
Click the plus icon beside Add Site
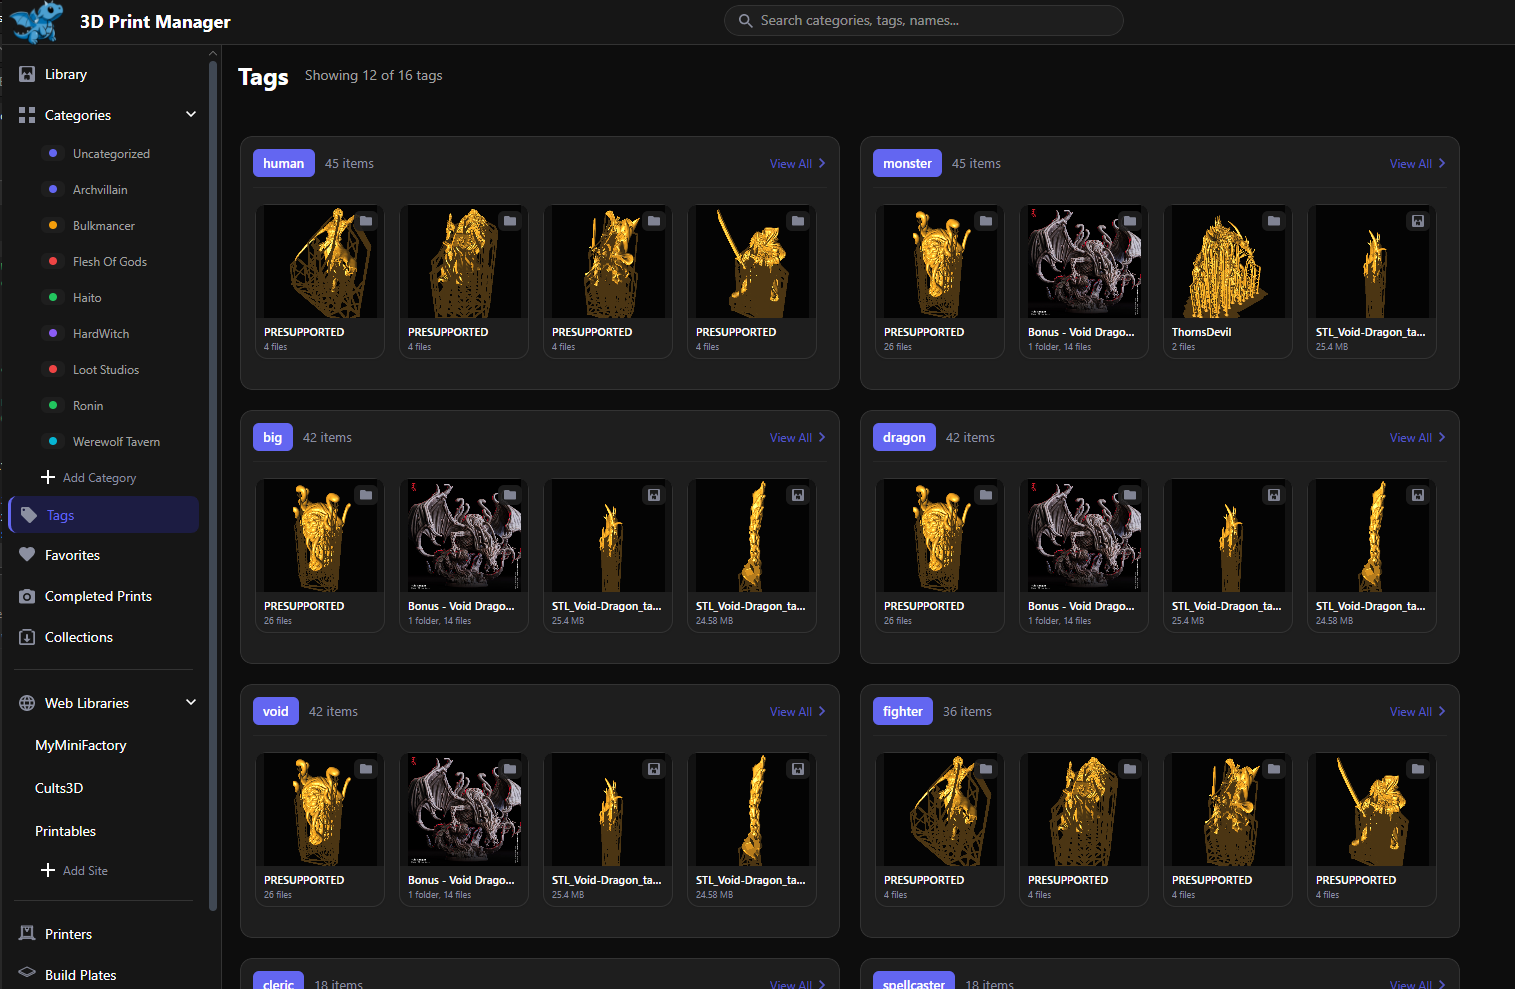[x=48, y=870]
